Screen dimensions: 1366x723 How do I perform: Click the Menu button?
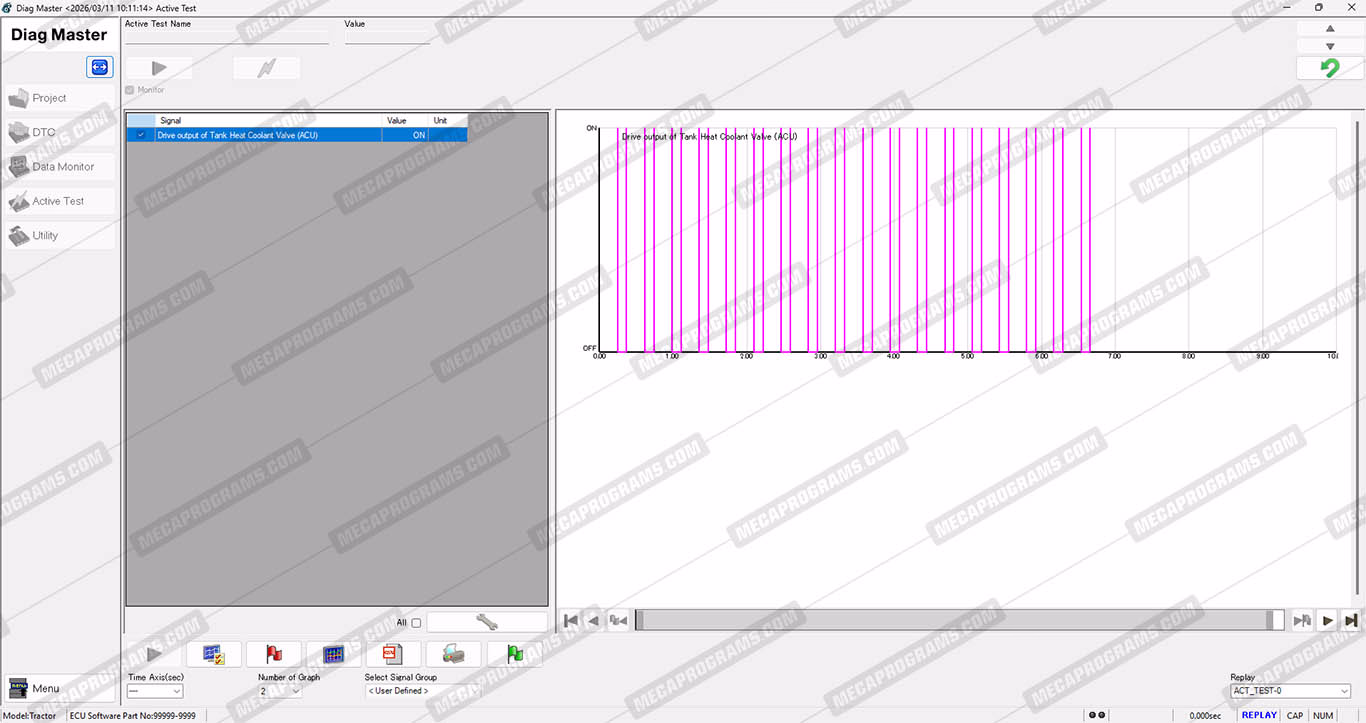59,688
